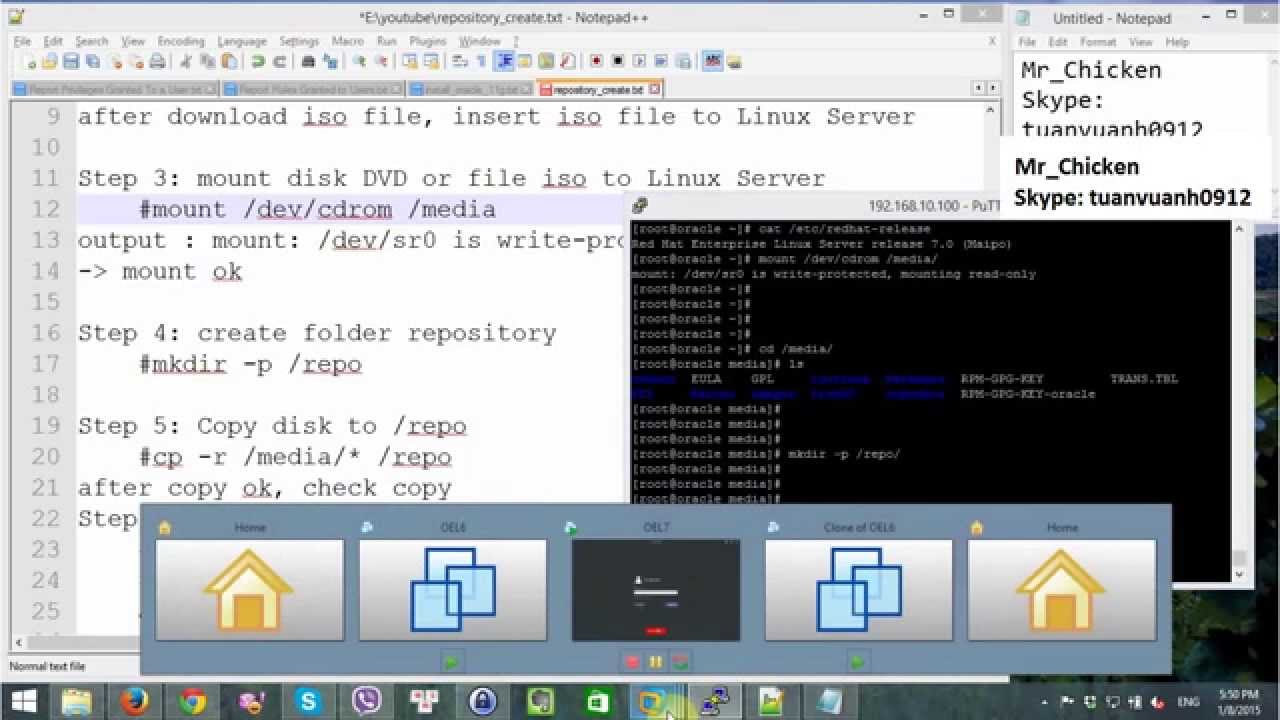Restart the OEL7 virtual machine
Viewport: 1280px width, 720px height.
[x=680, y=661]
